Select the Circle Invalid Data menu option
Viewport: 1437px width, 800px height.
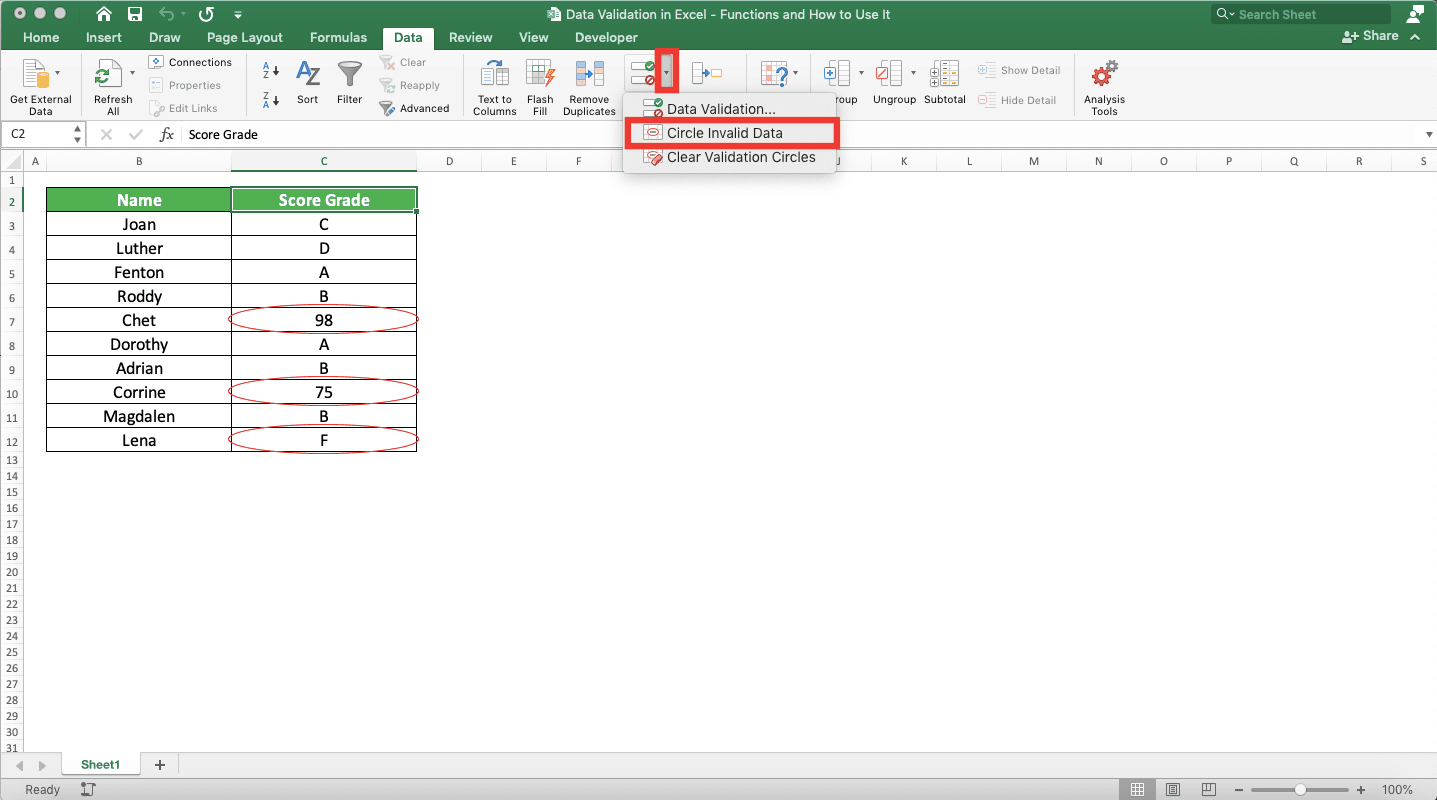[730, 132]
